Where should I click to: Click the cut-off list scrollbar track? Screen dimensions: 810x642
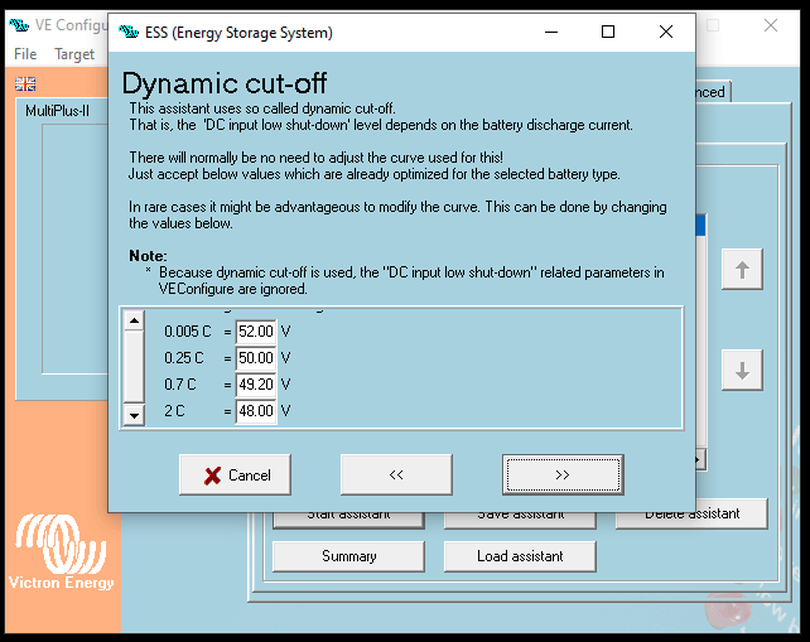click(134, 367)
